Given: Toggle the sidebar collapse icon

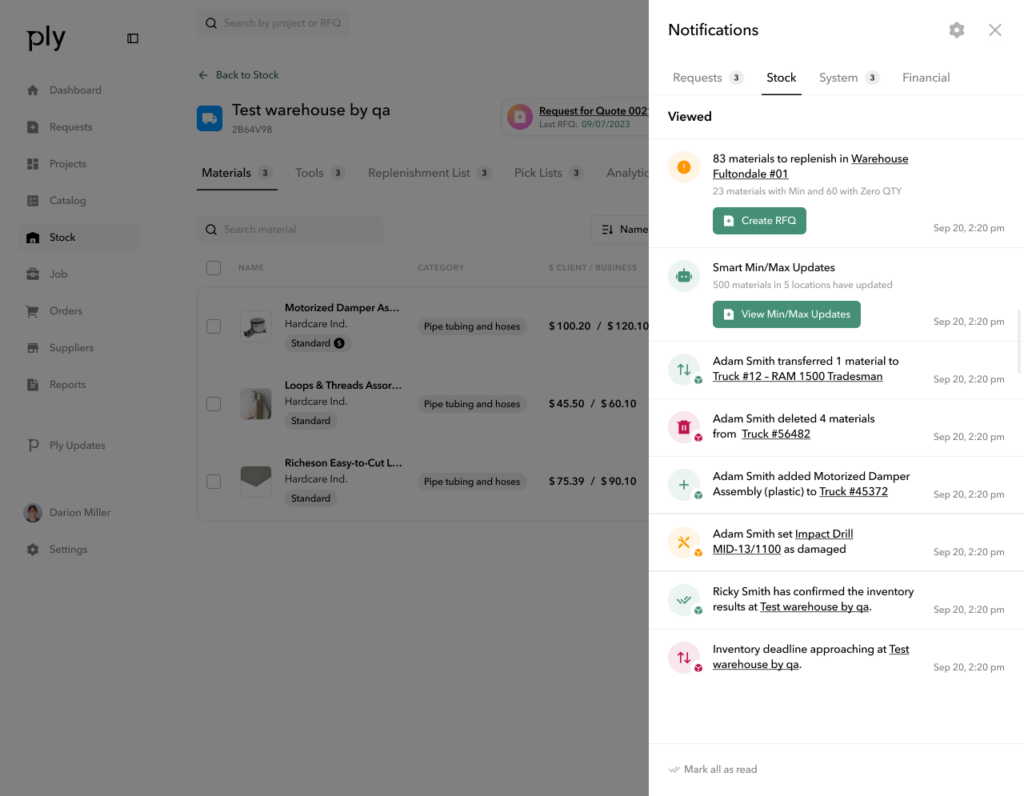Looking at the screenshot, I should pos(133,39).
